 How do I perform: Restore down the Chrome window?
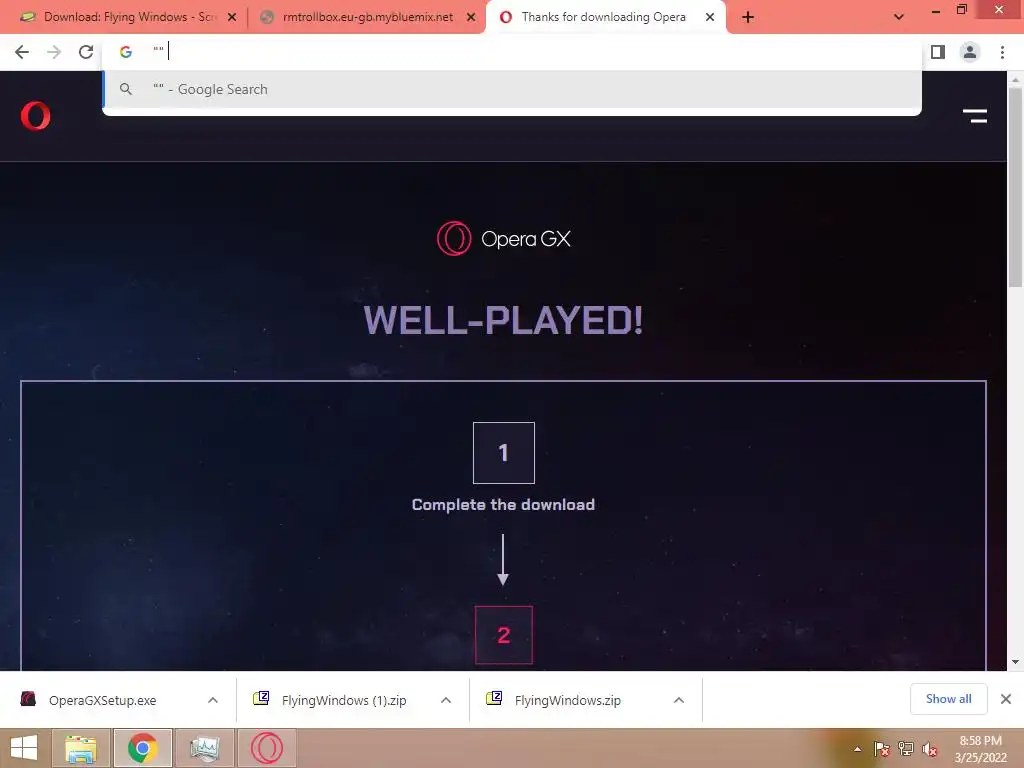[961, 10]
